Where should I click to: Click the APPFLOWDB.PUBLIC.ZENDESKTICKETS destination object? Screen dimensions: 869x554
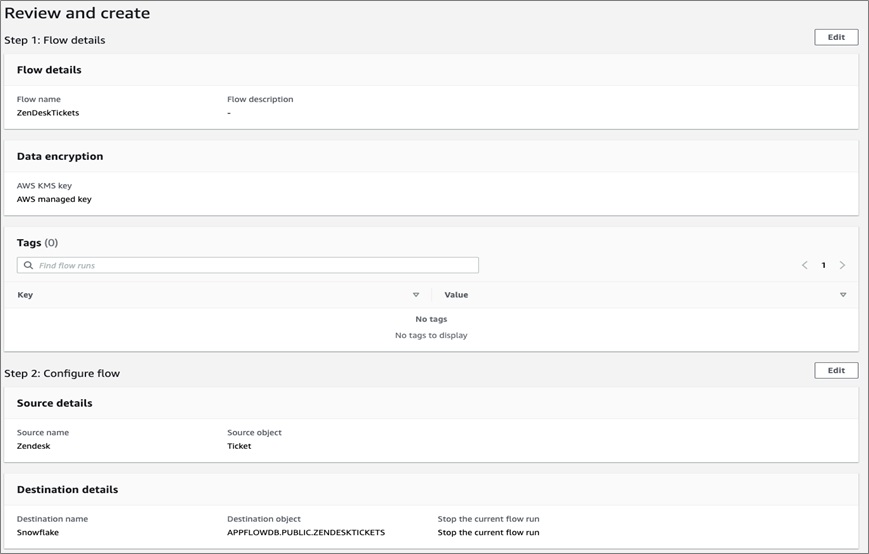click(x=306, y=532)
